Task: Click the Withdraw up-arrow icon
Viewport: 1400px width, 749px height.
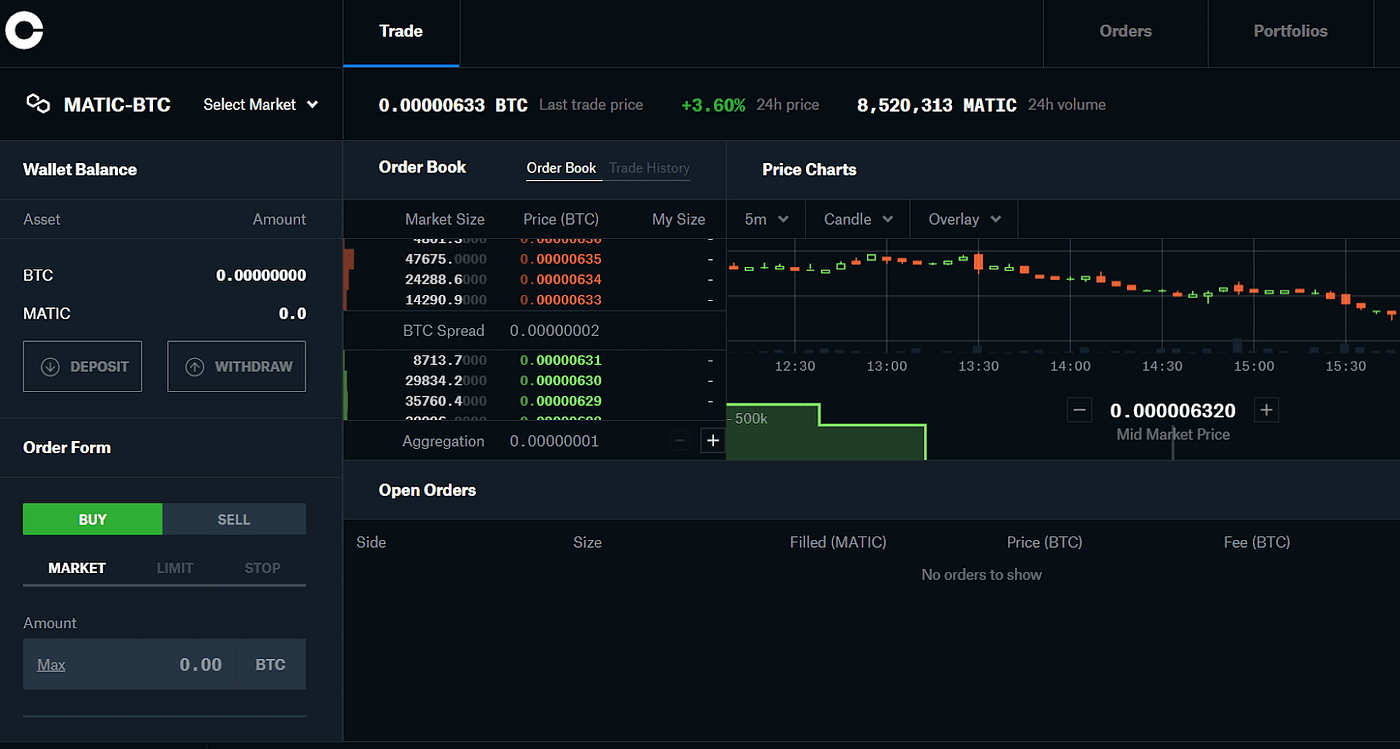Action: pos(195,367)
